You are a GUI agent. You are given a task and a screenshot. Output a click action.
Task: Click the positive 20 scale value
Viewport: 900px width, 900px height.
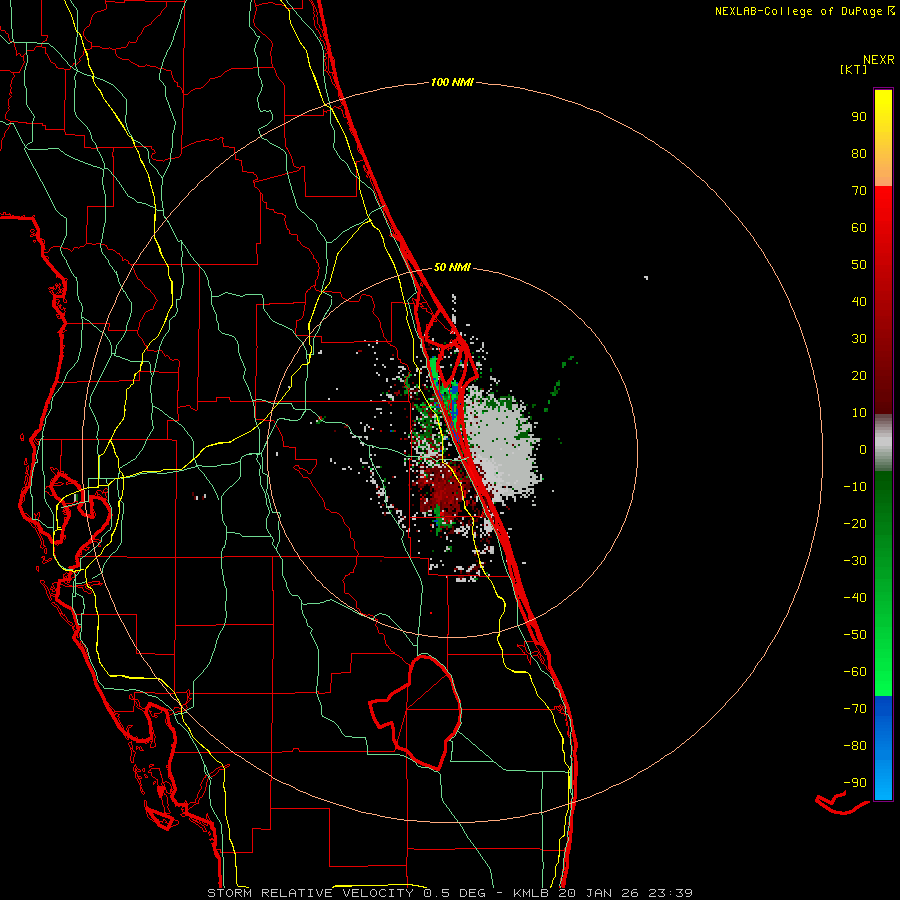(x=859, y=376)
